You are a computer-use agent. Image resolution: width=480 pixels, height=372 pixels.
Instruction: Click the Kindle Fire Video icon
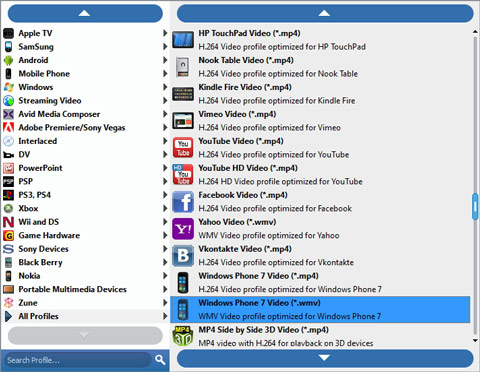183,94
